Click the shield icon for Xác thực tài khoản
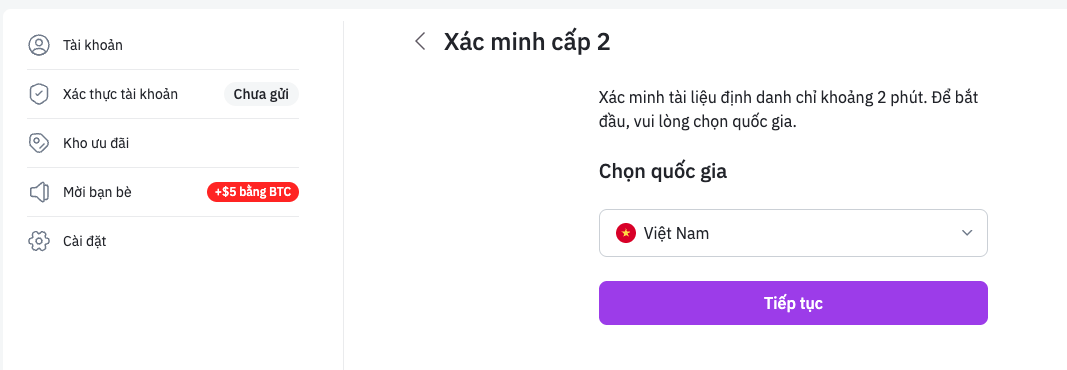This screenshot has height=370, width=1067. point(39,95)
